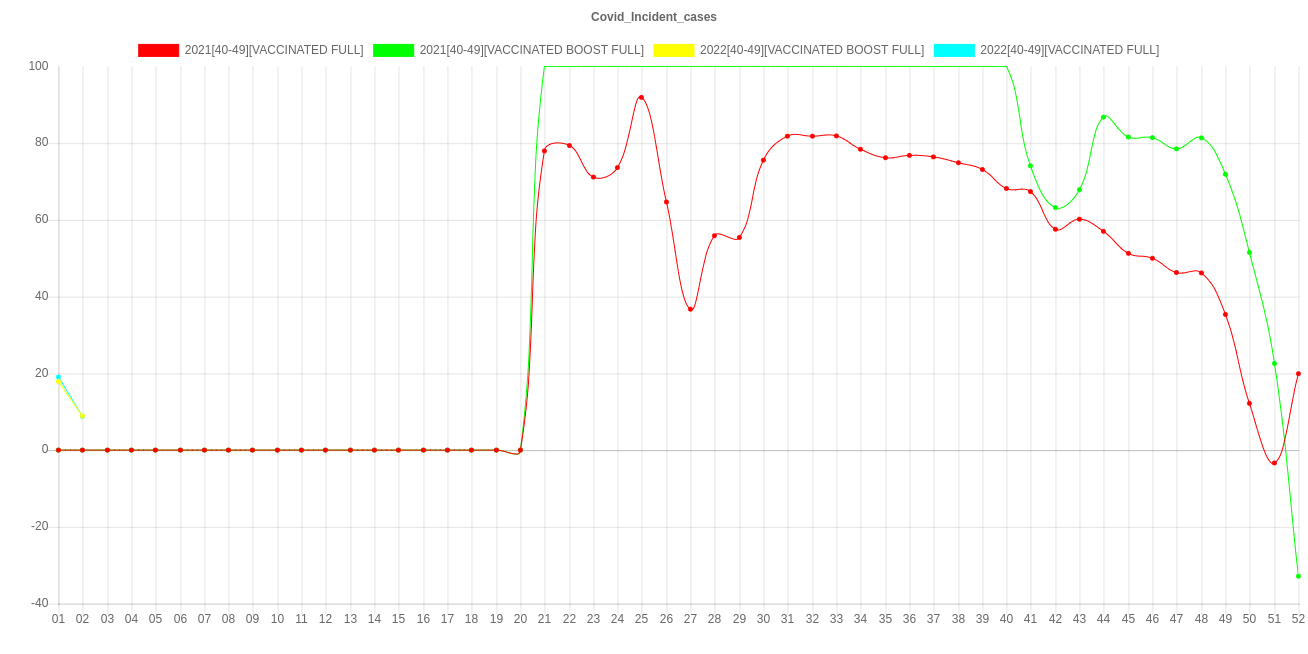Toggle the 2022[40-49][VACCINATED BOOST FULL] legend text

coord(811,50)
